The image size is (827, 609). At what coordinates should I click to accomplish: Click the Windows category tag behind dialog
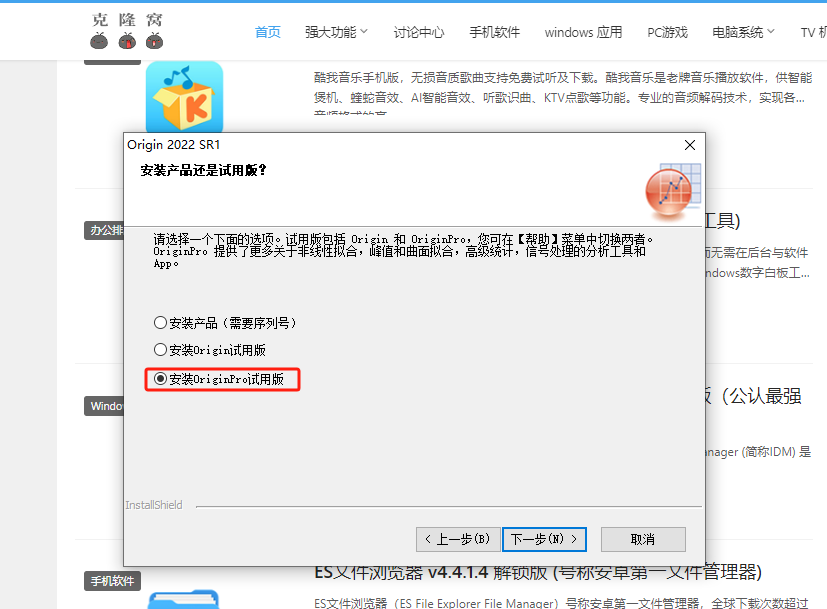tap(104, 406)
